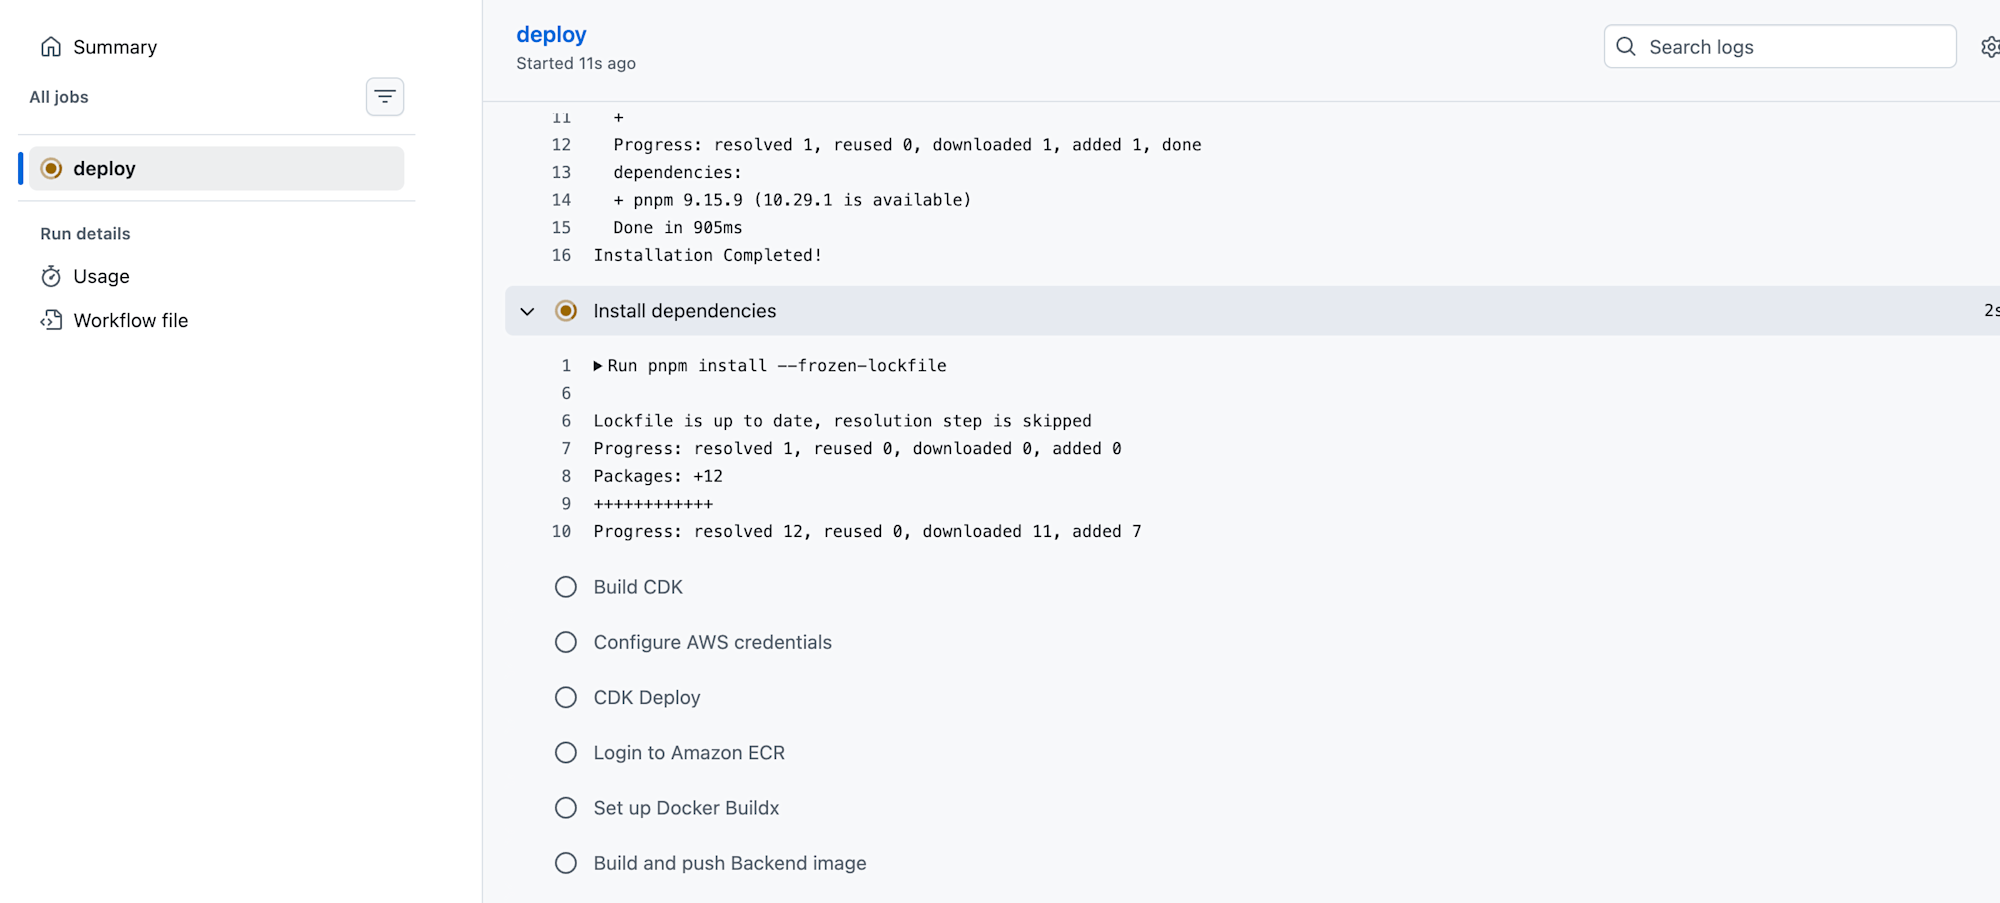Open the Summary page
This screenshot has height=903, width=2000.
115,47
